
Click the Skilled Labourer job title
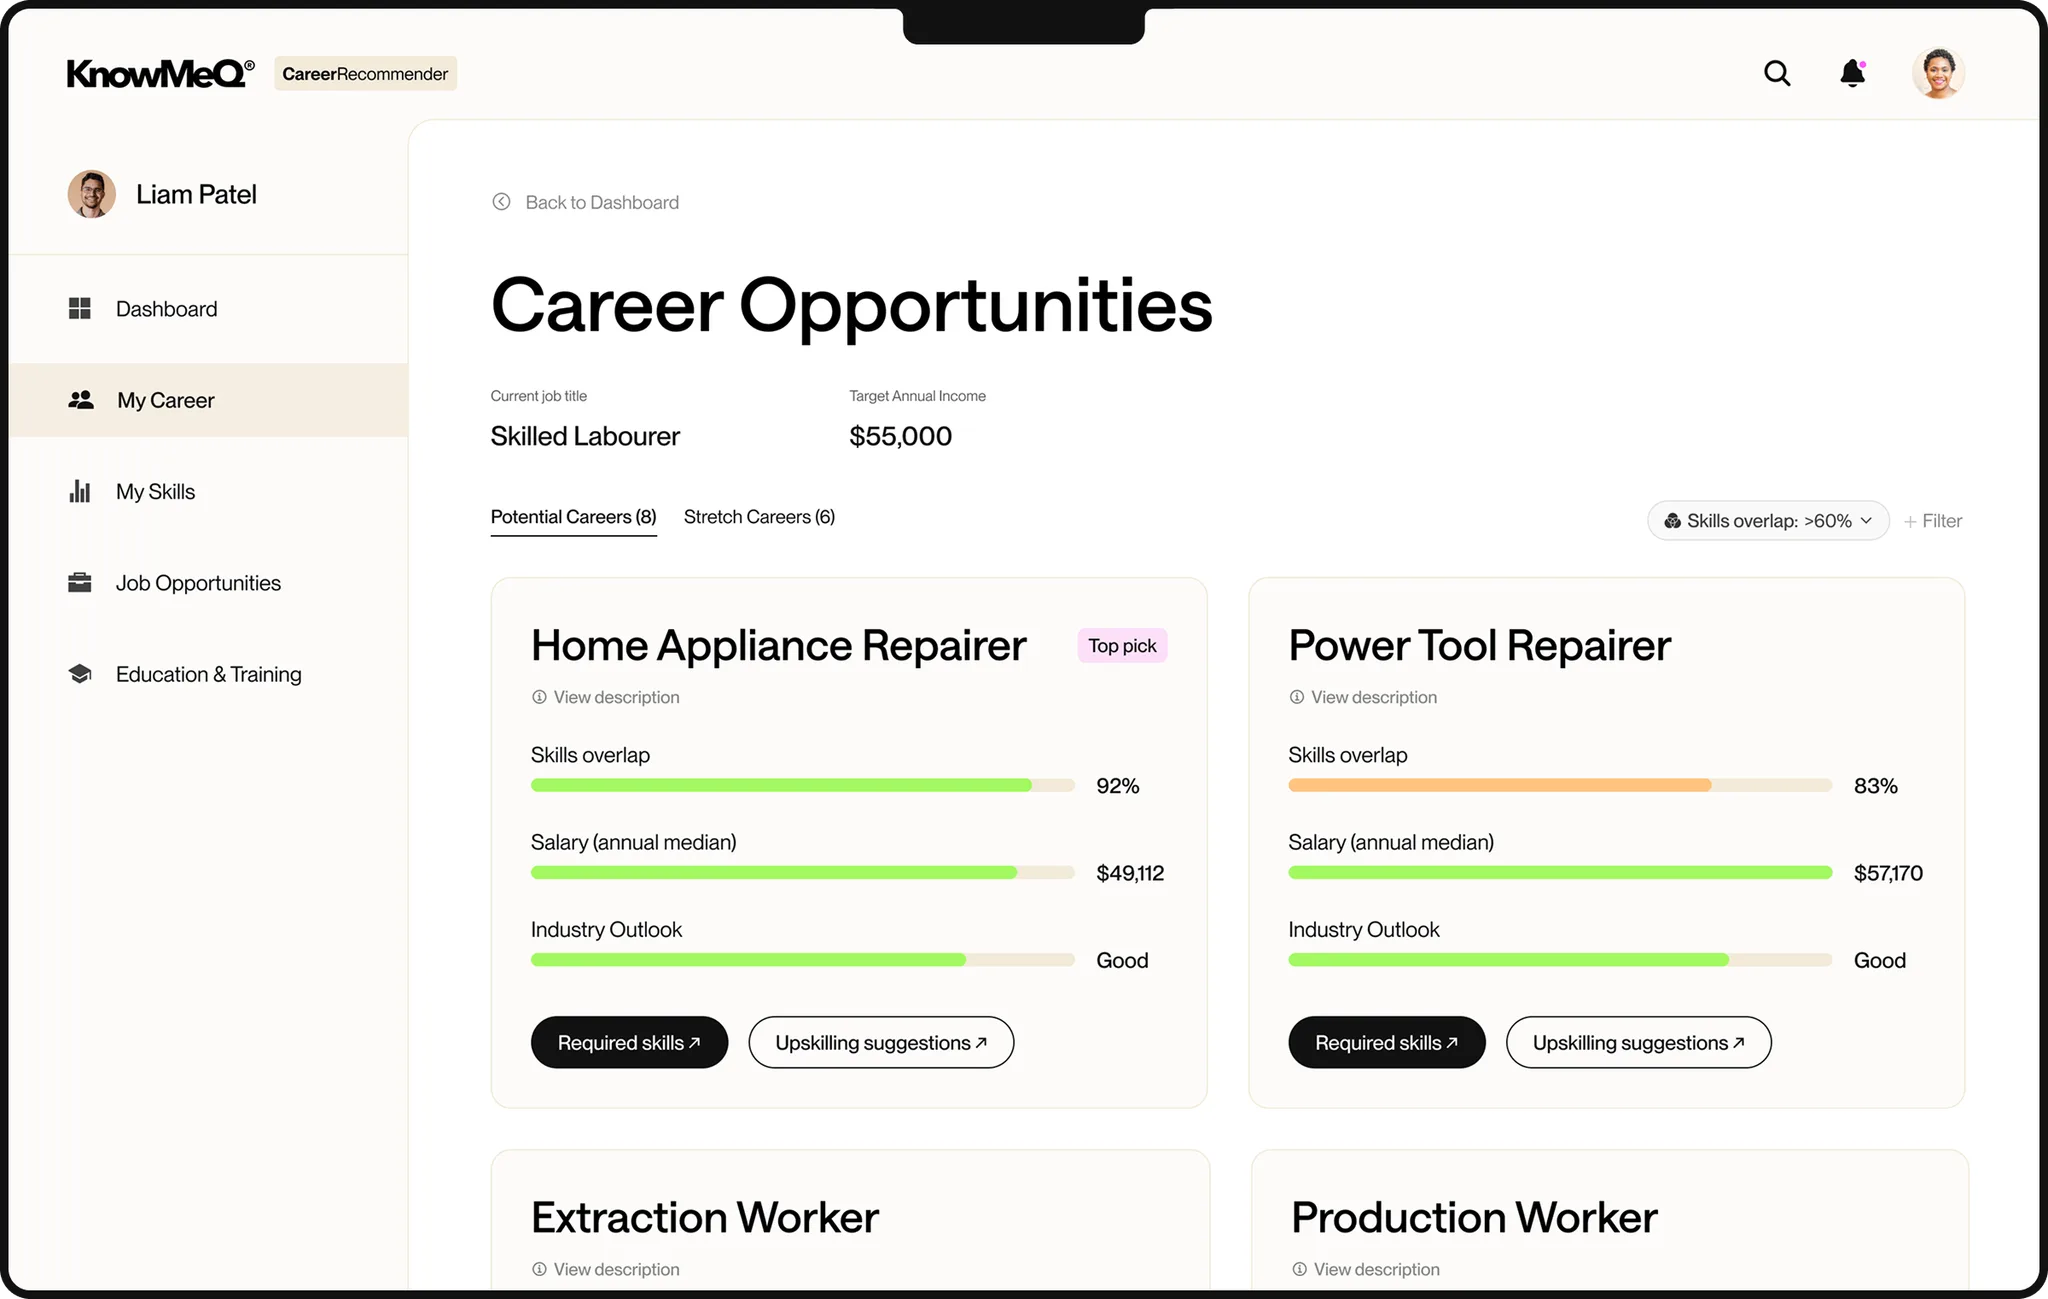(585, 436)
